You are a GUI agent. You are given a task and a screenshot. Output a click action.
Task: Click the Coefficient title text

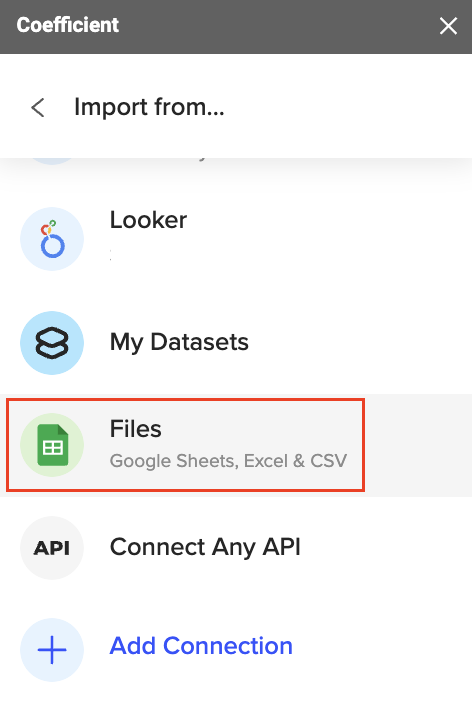click(x=68, y=25)
